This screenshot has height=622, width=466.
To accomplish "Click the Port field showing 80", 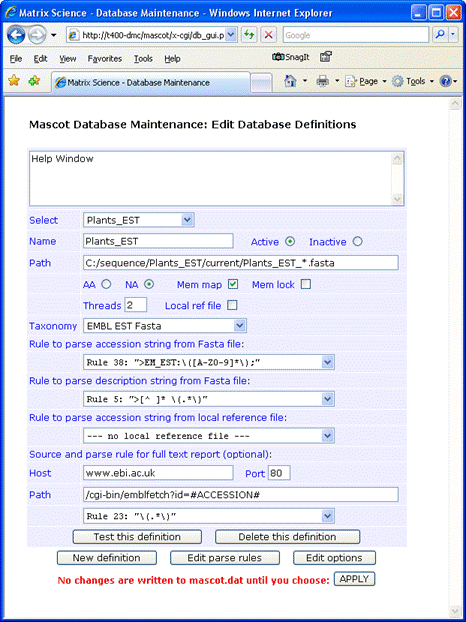I will tap(279, 473).
